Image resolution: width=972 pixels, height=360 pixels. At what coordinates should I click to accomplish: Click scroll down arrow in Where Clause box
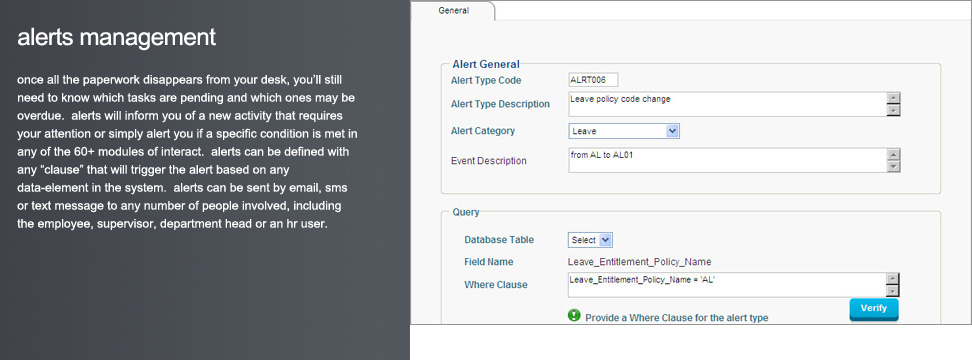893,291
